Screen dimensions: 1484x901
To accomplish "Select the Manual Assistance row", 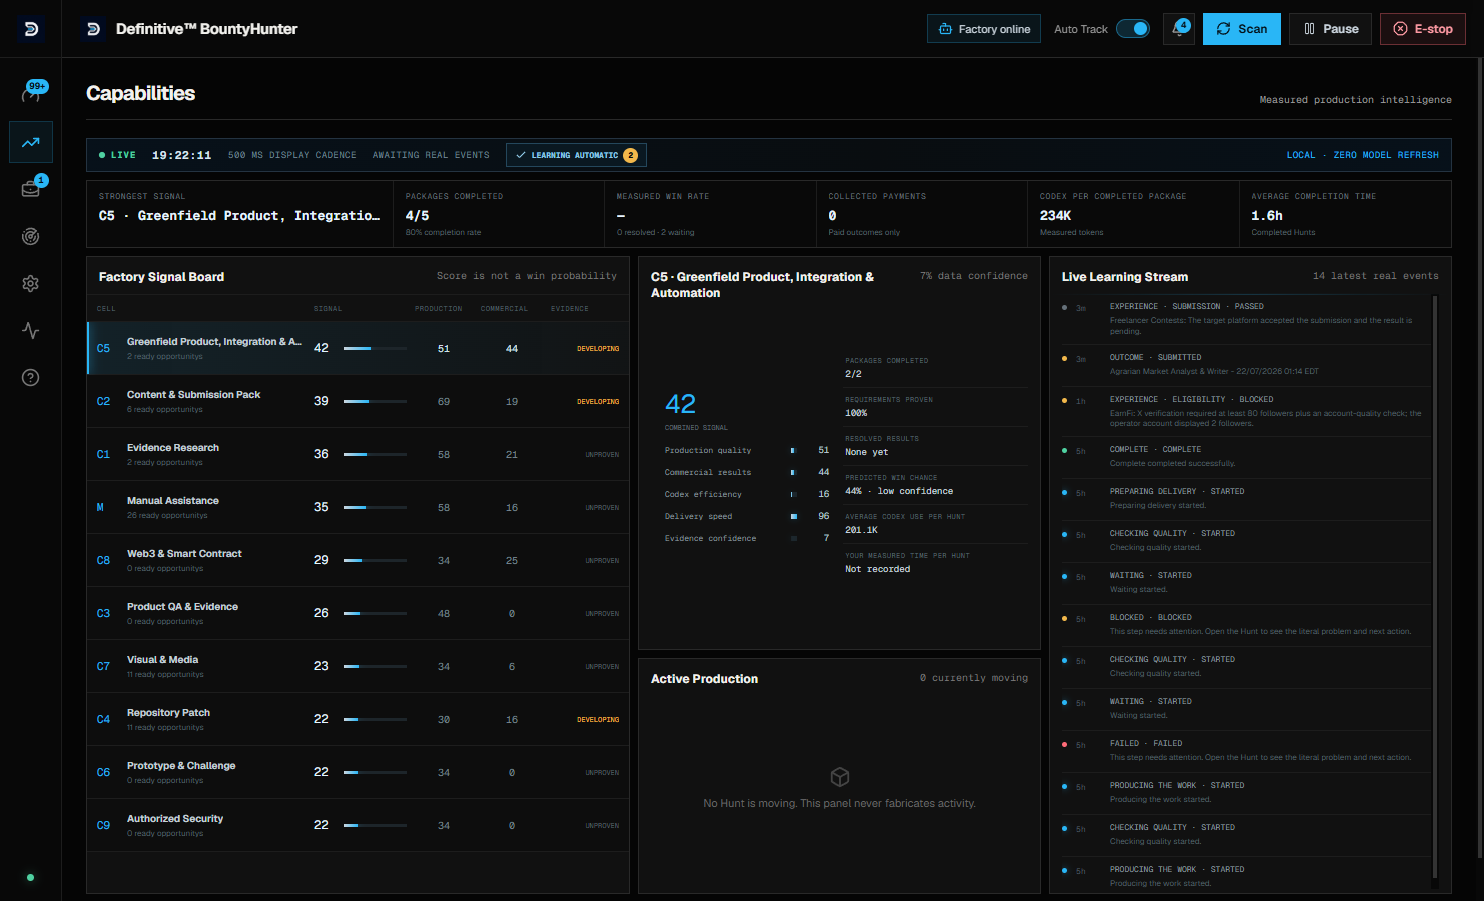I will coord(358,507).
